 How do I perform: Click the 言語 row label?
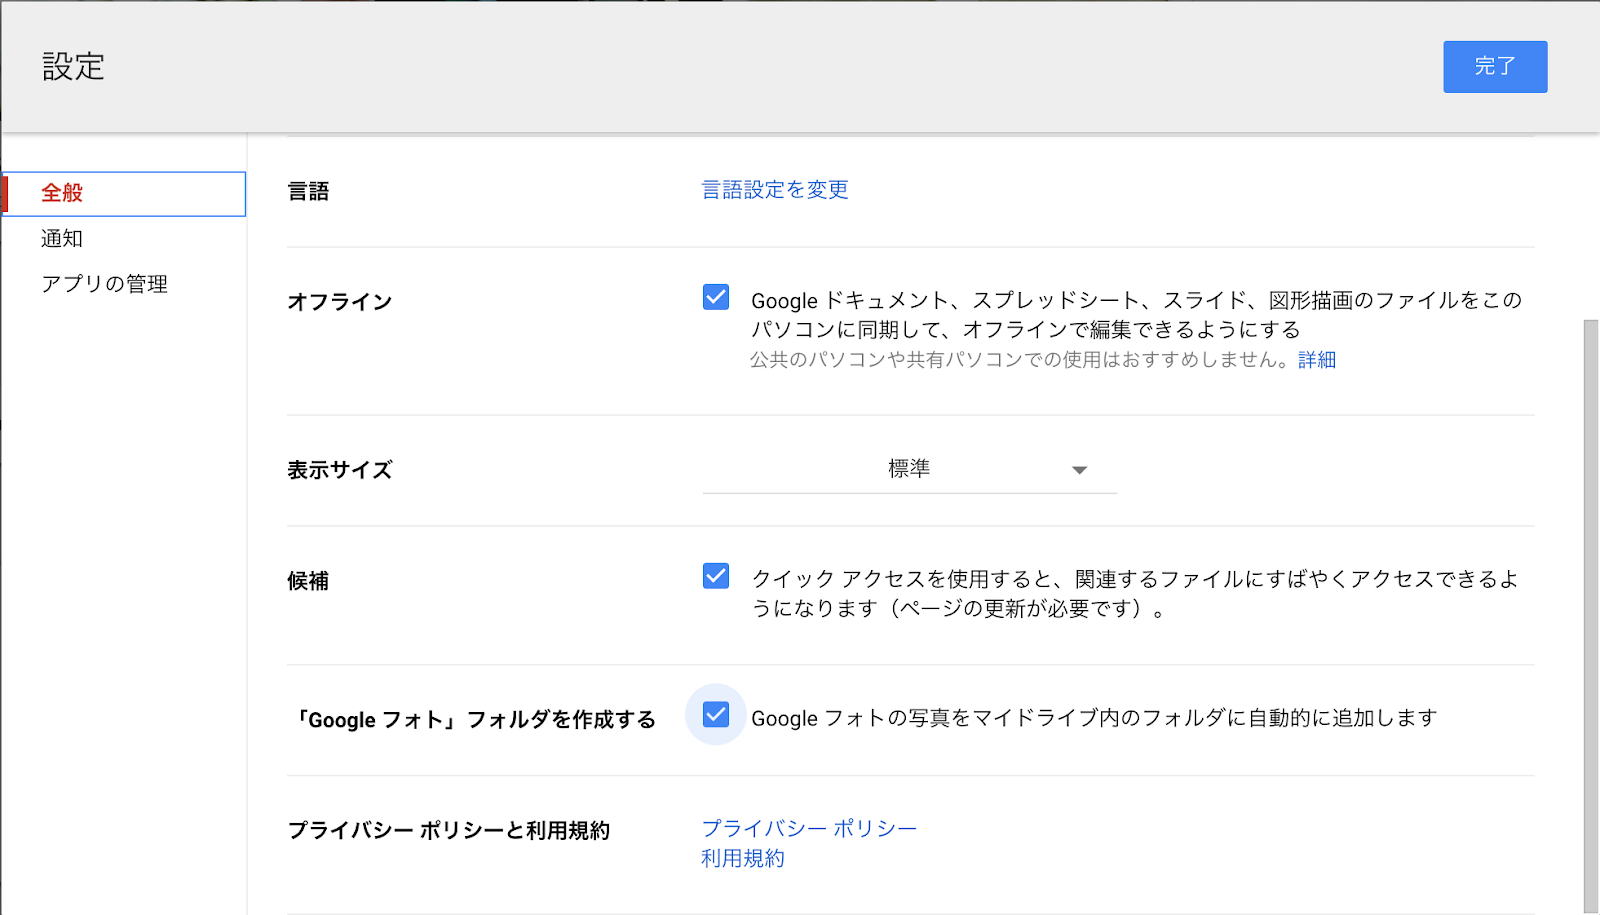coord(308,192)
